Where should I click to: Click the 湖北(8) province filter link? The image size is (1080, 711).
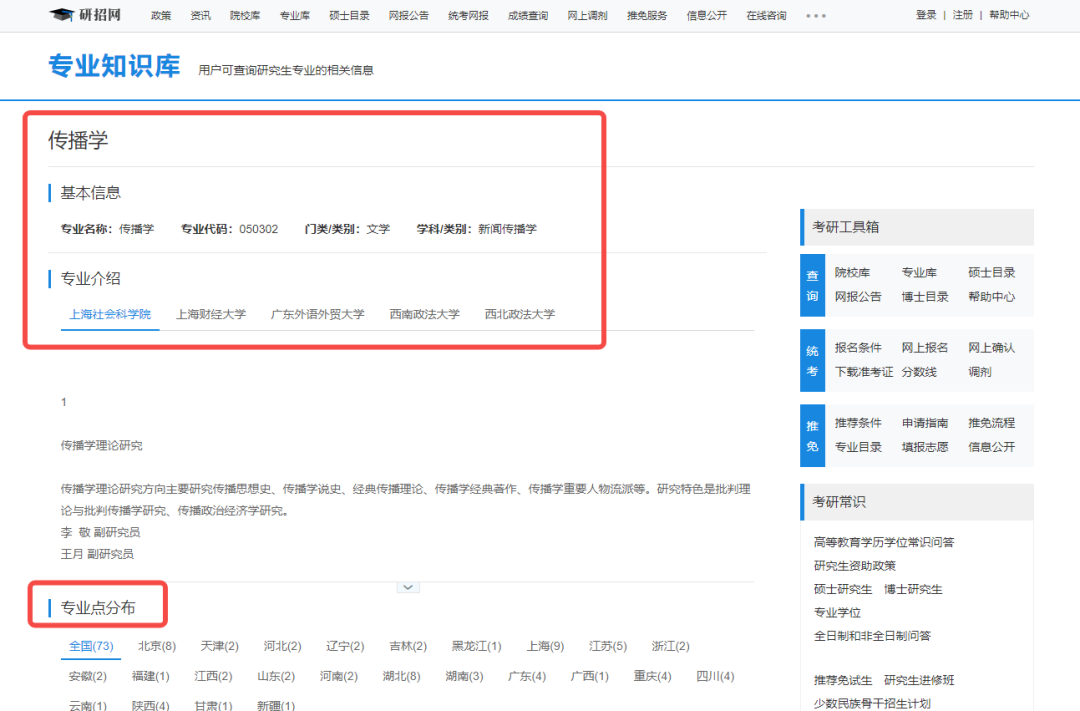click(x=403, y=675)
